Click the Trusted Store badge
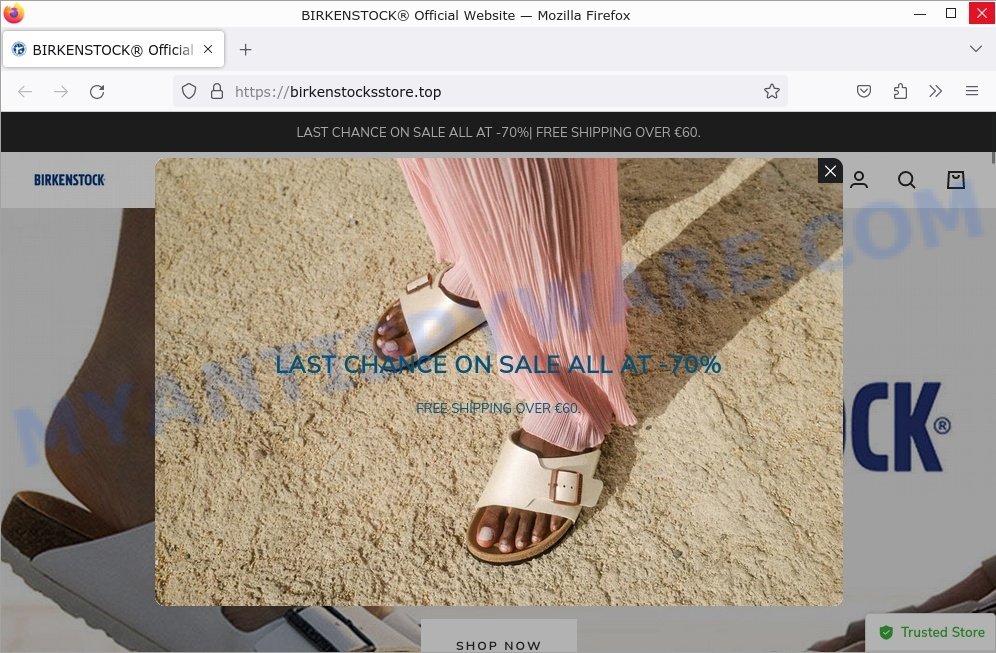This screenshot has height=653, width=996. [x=931, y=632]
